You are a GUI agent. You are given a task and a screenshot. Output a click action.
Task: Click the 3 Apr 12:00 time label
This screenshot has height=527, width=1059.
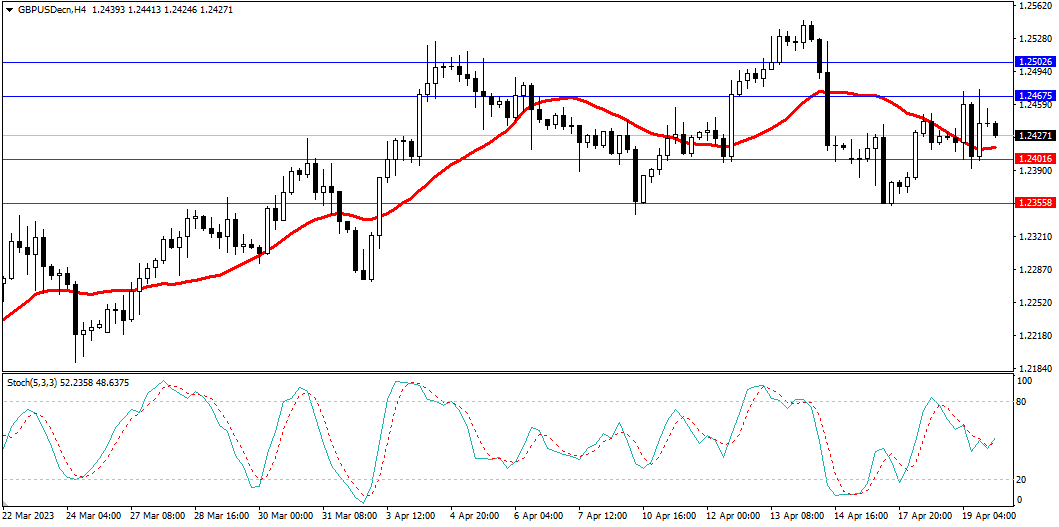(x=411, y=515)
